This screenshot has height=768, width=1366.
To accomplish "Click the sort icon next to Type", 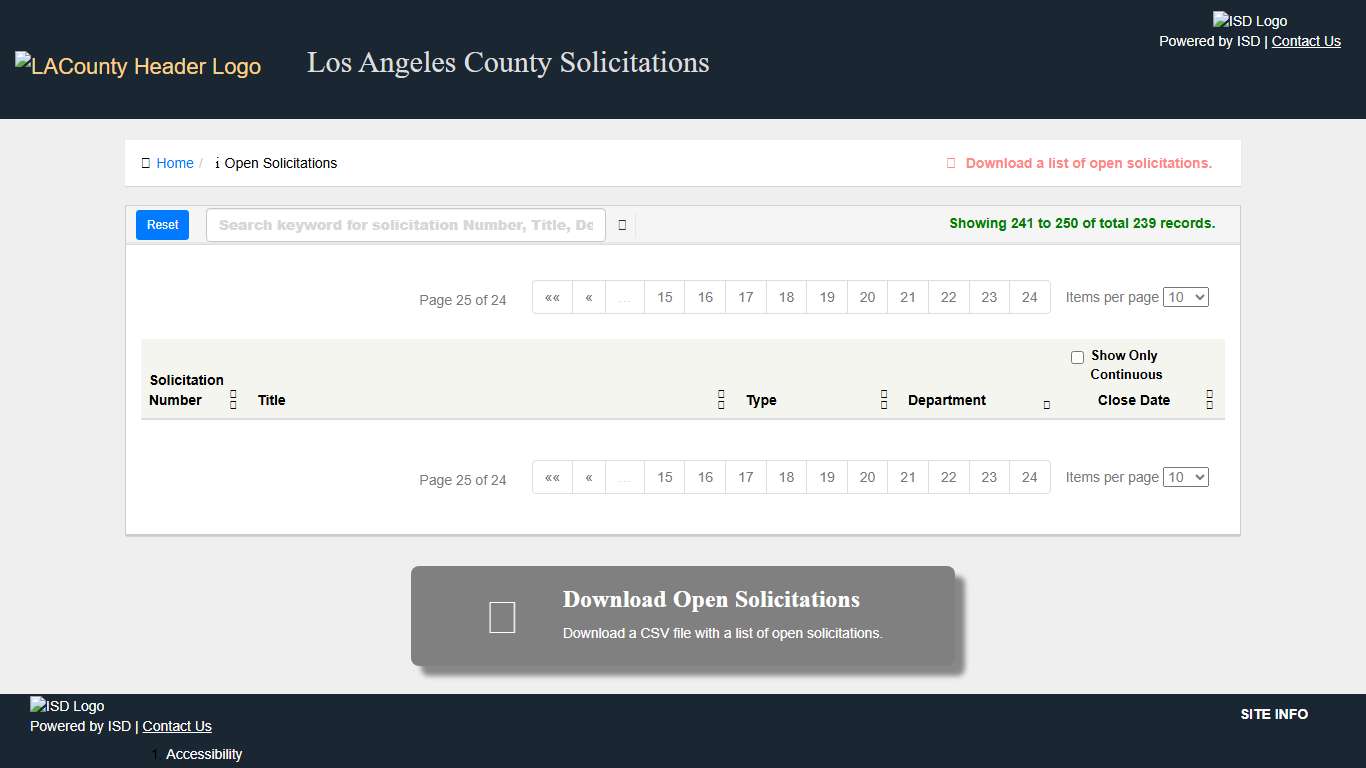I will click(x=883, y=398).
